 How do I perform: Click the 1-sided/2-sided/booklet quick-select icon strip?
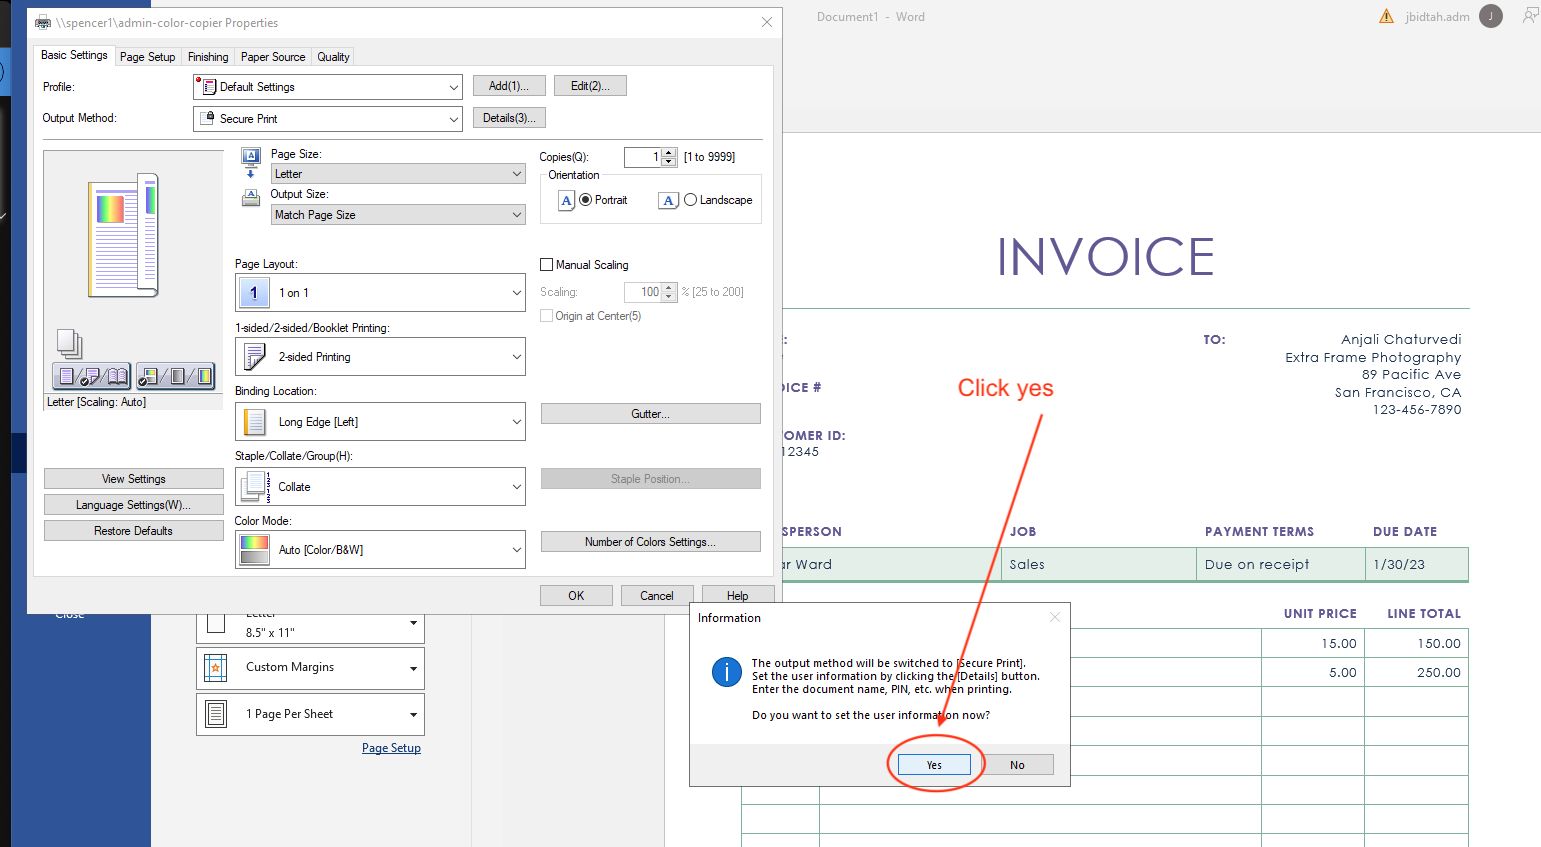tap(91, 376)
